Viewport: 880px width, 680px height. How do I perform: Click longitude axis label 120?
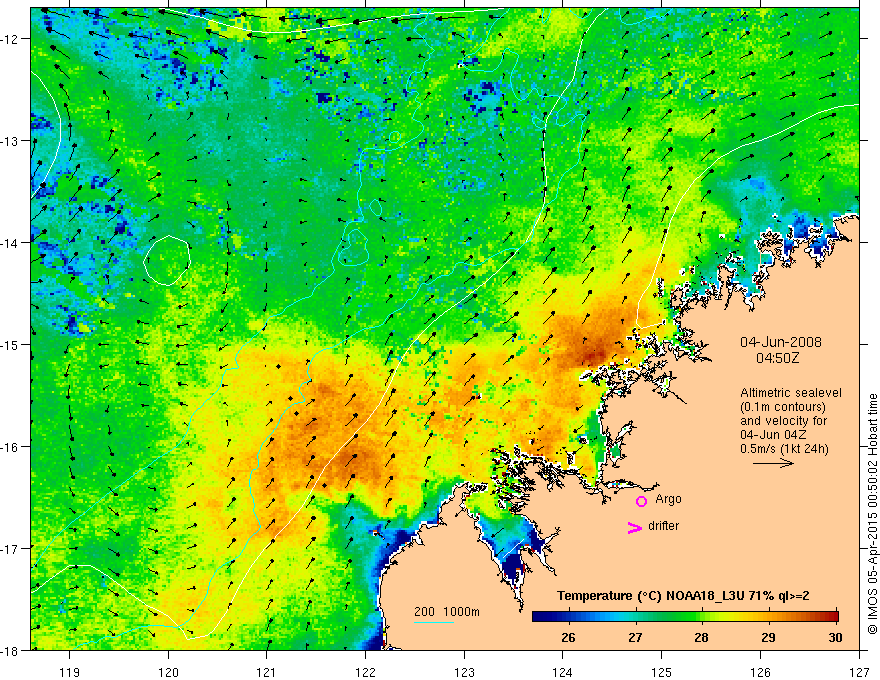click(x=168, y=672)
